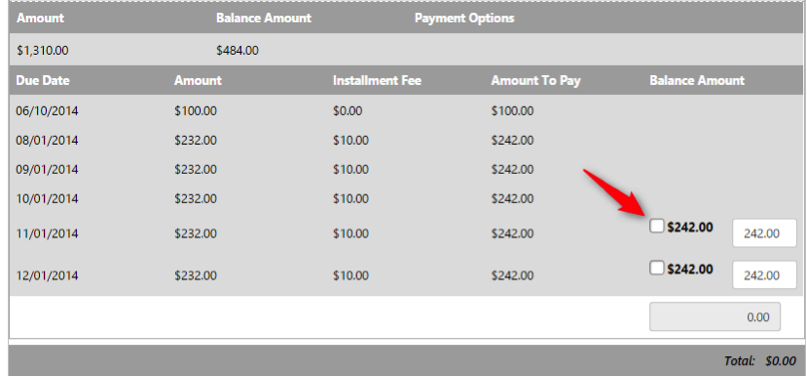Check the $242.00 box for 12/01/2014 installment
Image resolution: width=807 pixels, height=377 pixels.
tap(656, 268)
